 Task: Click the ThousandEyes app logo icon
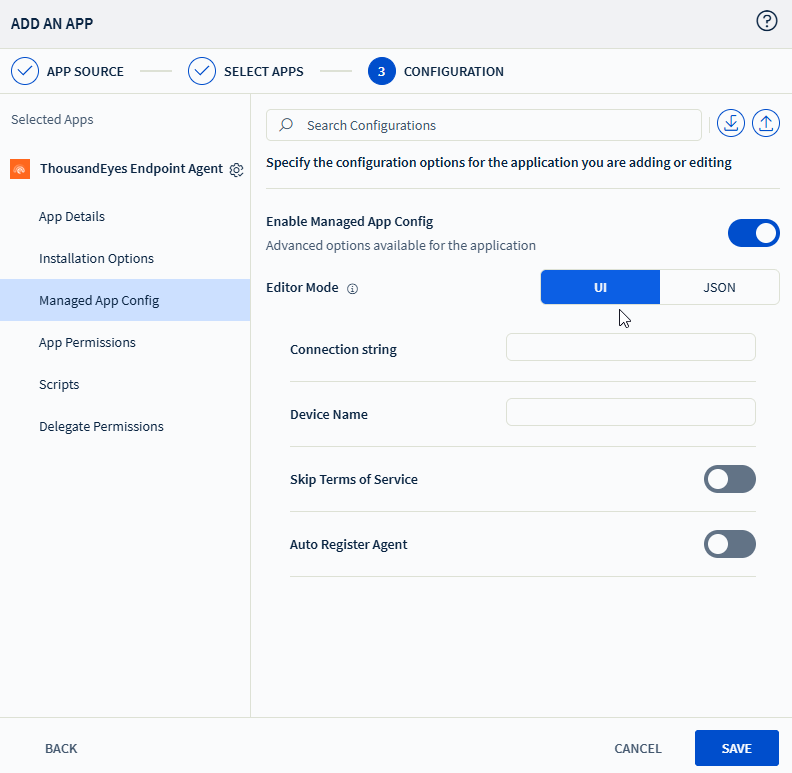20,169
